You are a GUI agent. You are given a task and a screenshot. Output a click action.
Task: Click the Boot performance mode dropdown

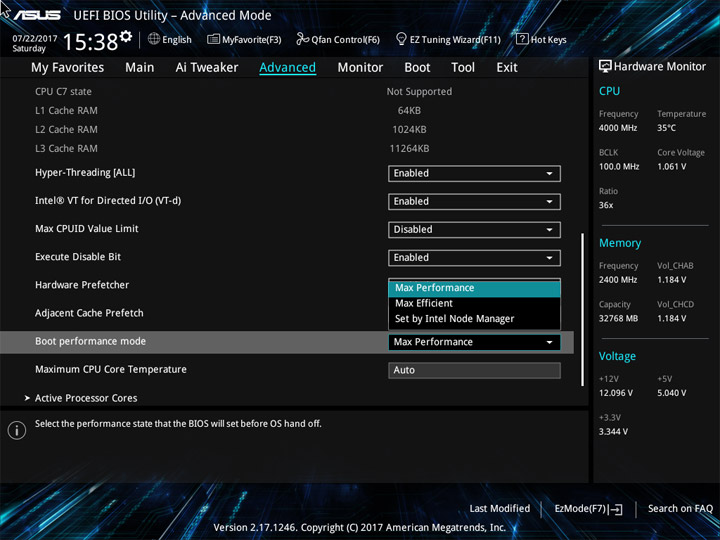pos(474,342)
